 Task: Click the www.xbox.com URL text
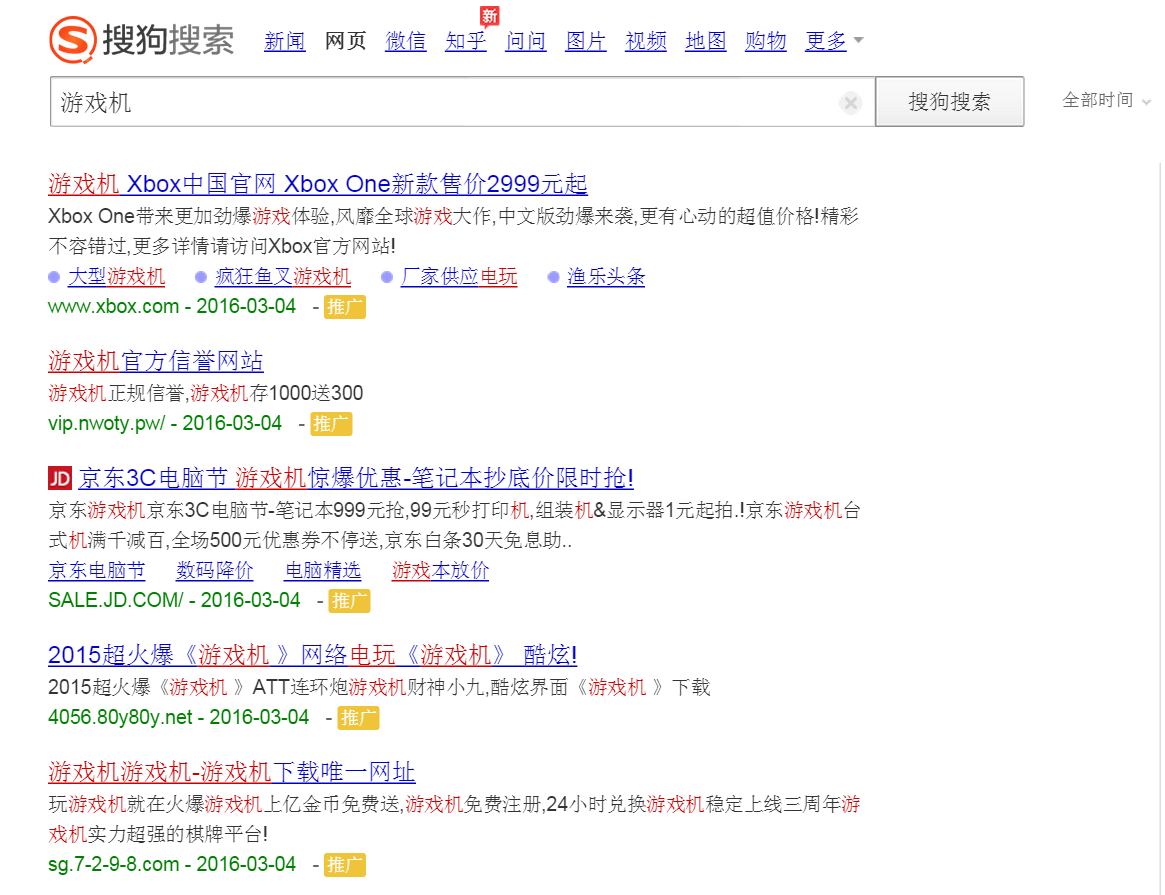114,306
